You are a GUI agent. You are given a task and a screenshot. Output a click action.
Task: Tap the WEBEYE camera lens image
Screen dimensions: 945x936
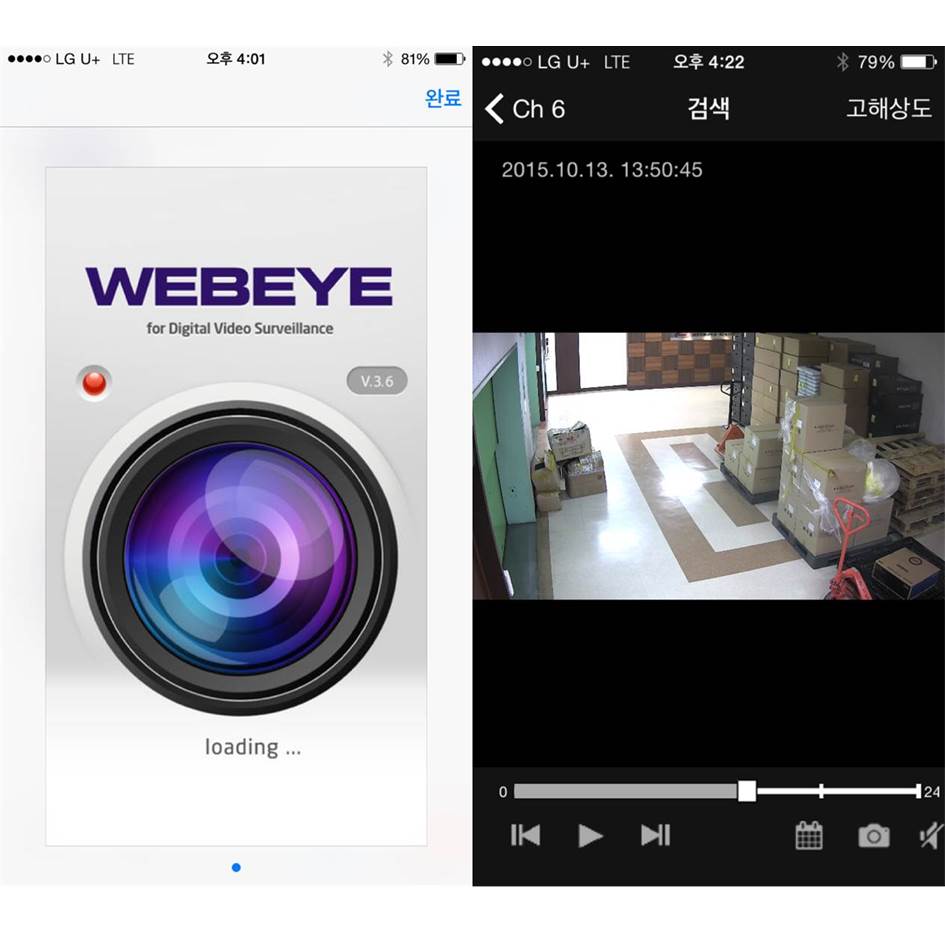[x=239, y=558]
